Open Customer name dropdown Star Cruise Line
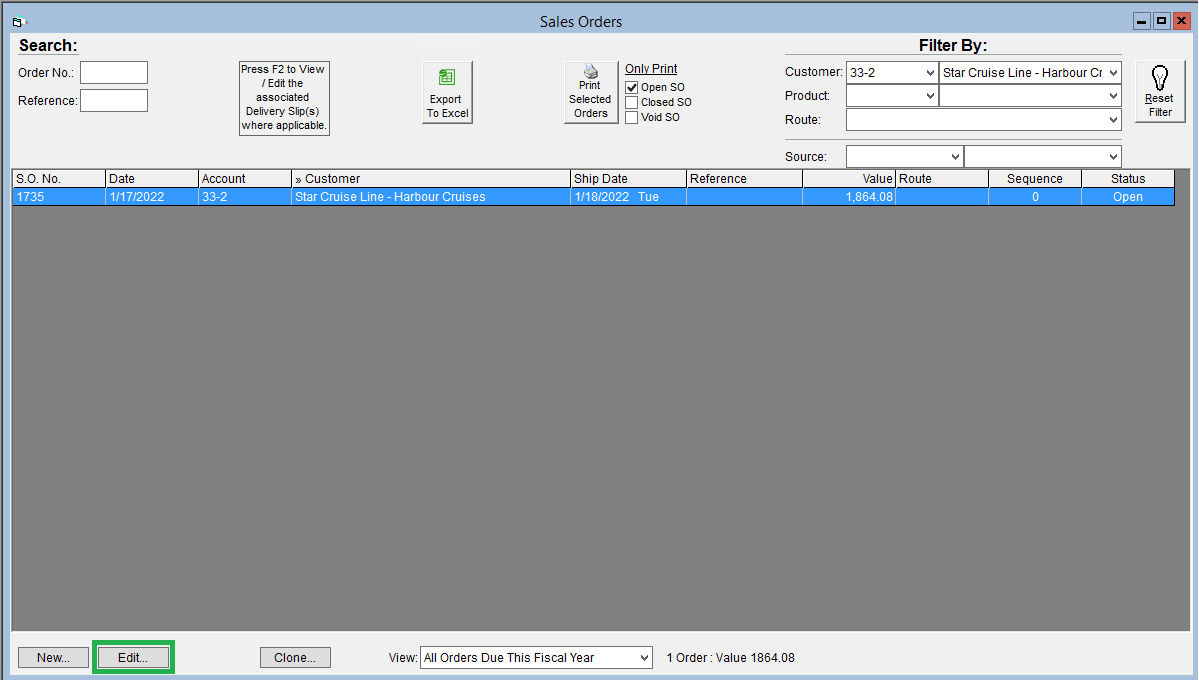Viewport: 1199px width, 680px height. [x=1113, y=73]
